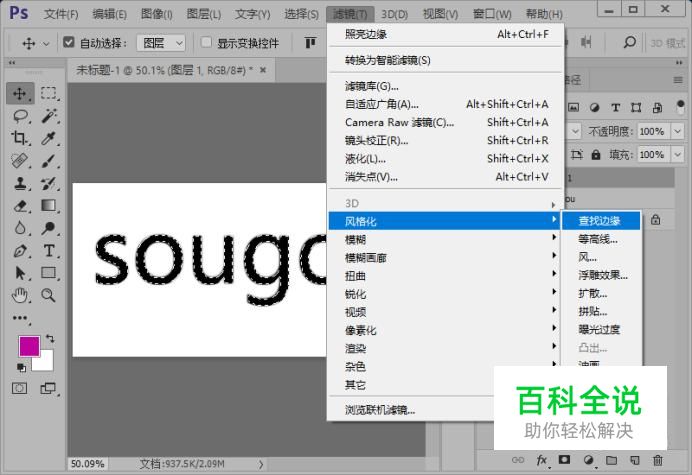The width and height of the screenshot is (692, 475).
Task: Select the Hand tool
Action: tap(20, 295)
